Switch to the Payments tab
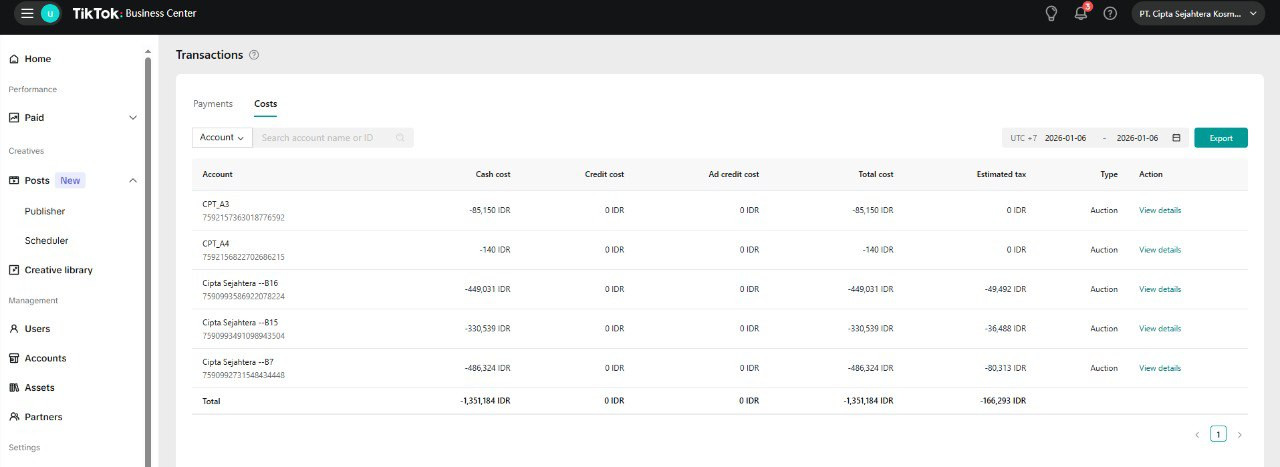The image size is (1280, 467). pyautogui.click(x=213, y=104)
